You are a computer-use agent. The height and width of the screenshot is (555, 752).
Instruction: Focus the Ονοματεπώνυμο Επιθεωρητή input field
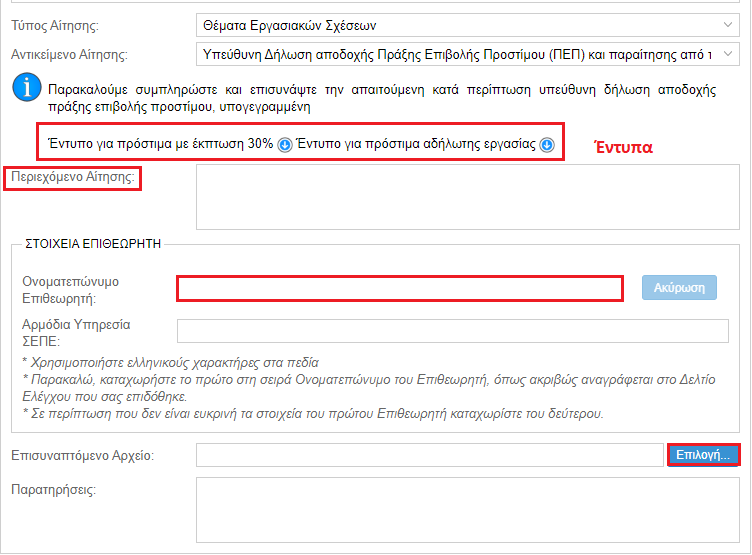(x=400, y=289)
